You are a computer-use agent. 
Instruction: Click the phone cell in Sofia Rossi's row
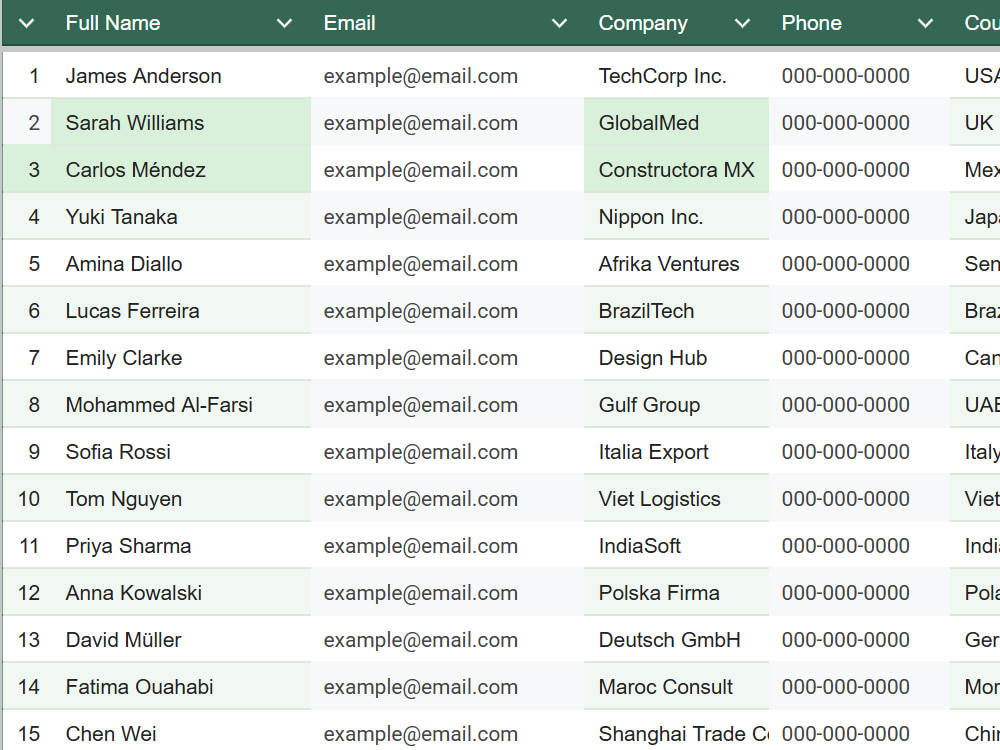[859, 452]
